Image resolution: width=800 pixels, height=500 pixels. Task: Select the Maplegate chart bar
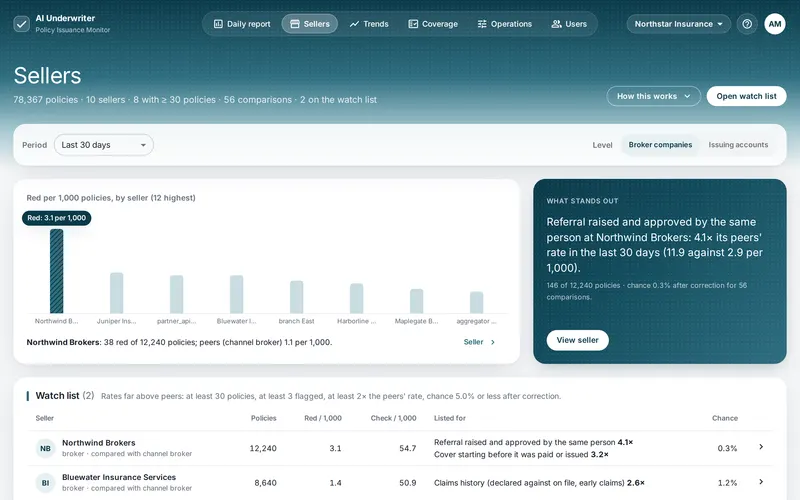[416, 301]
